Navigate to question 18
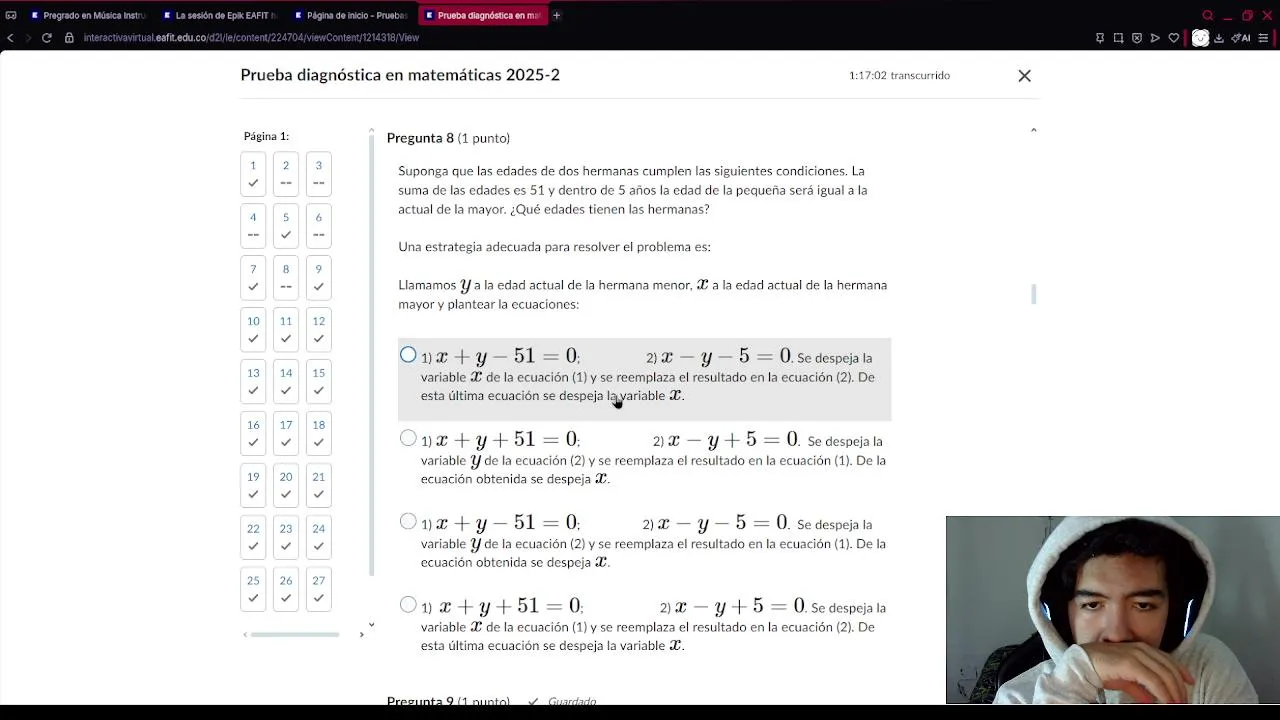 tap(319, 434)
